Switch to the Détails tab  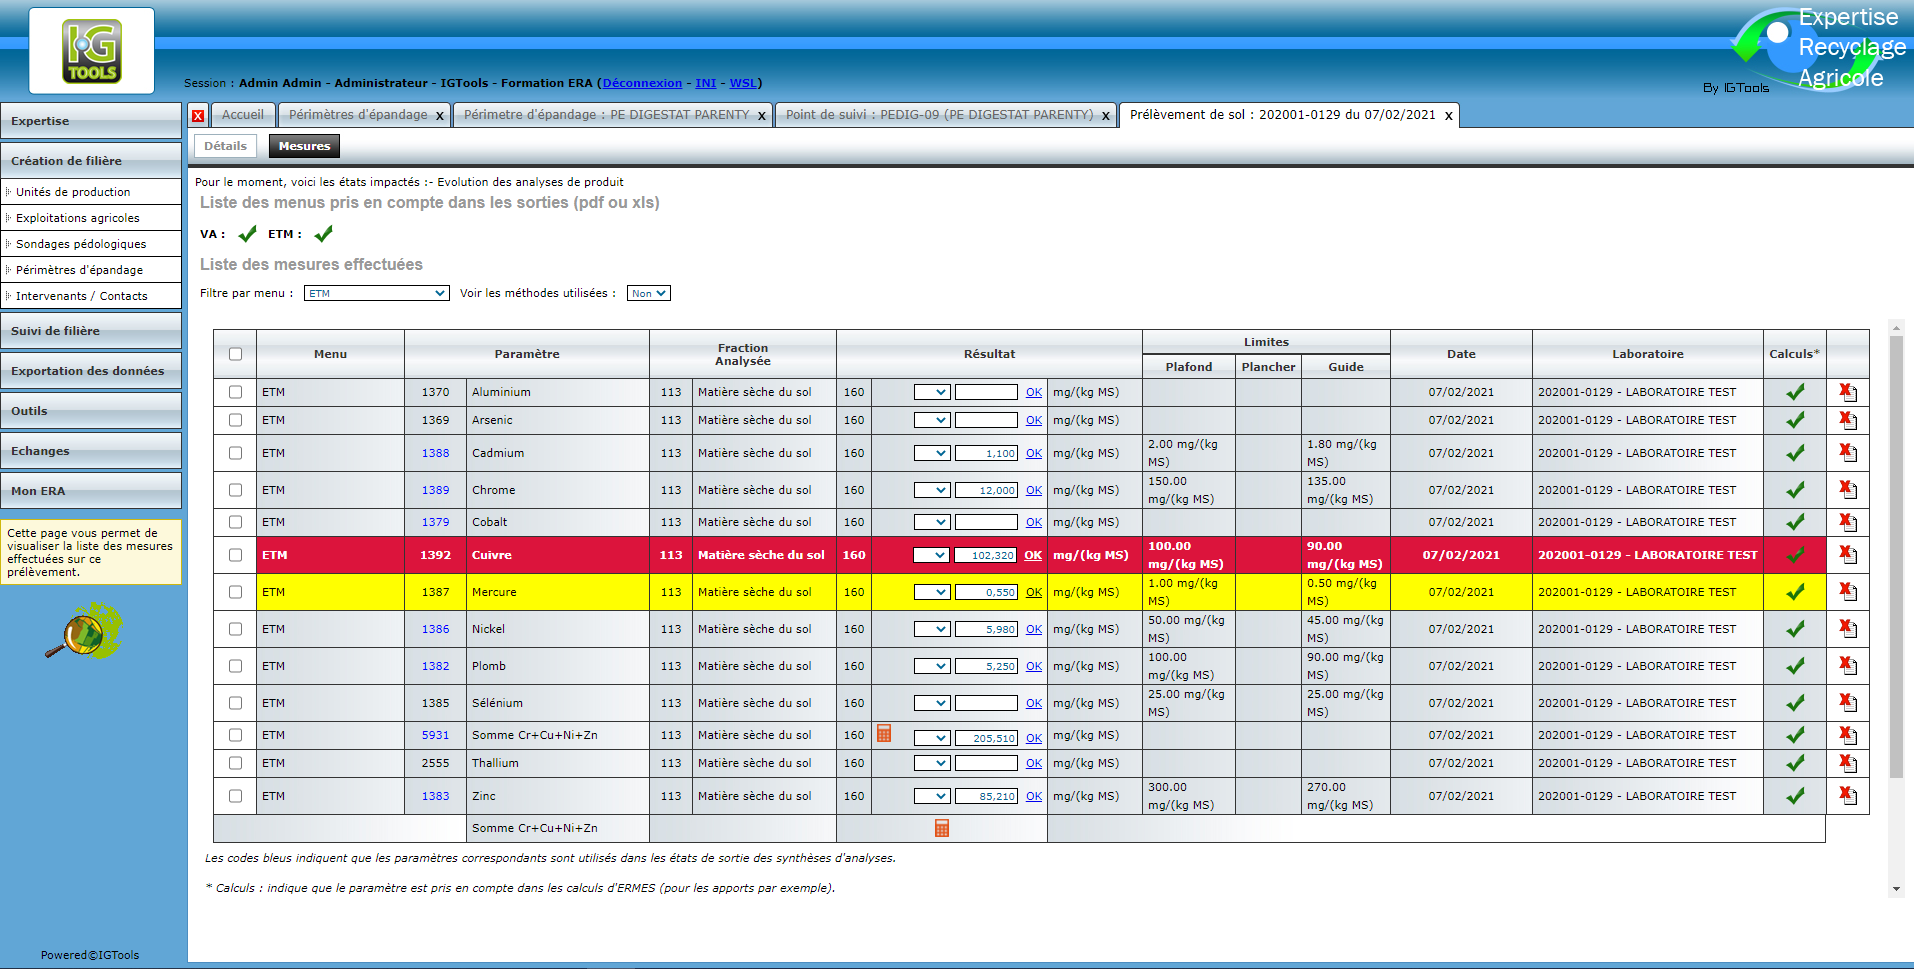[225, 146]
